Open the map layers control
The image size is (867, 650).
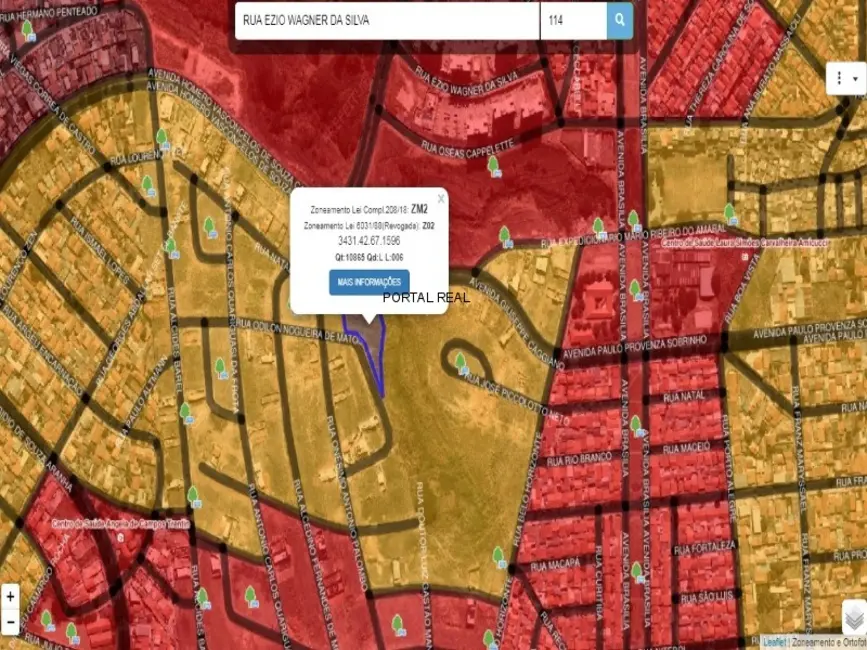coord(852,616)
